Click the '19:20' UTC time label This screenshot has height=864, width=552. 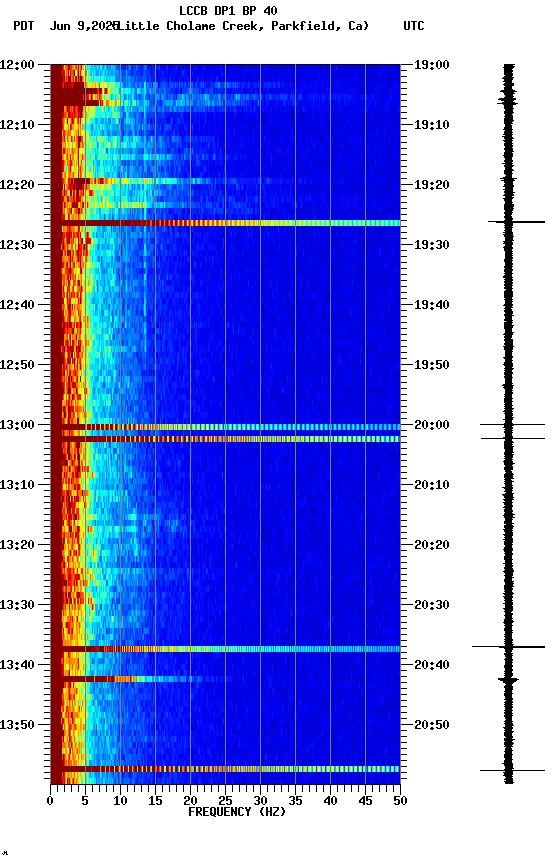point(432,185)
